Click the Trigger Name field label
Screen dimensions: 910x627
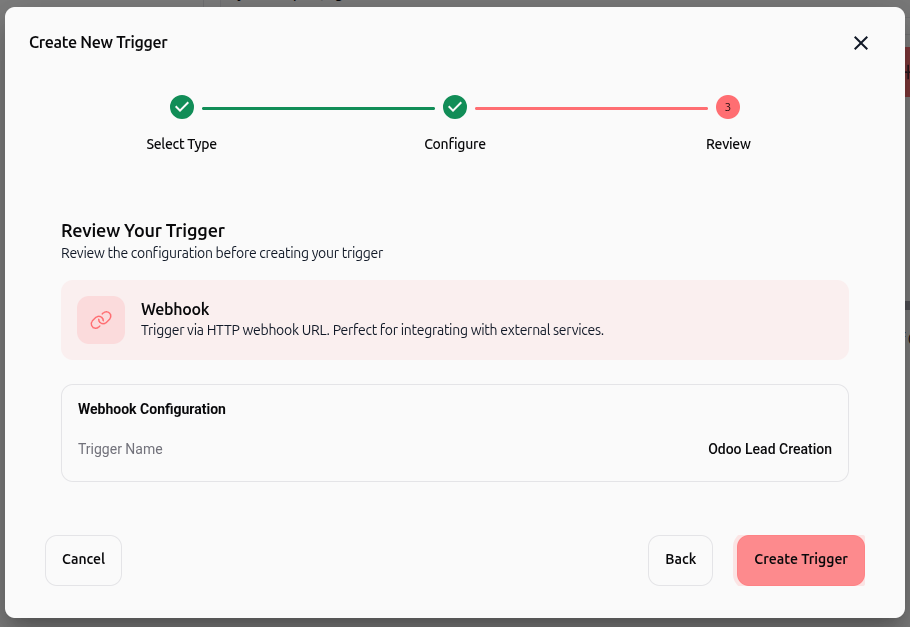click(x=120, y=449)
